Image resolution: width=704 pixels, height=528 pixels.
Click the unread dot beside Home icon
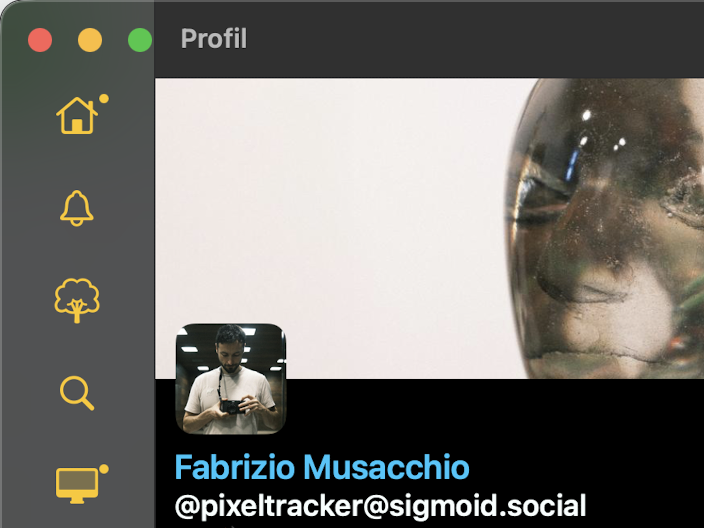104,98
